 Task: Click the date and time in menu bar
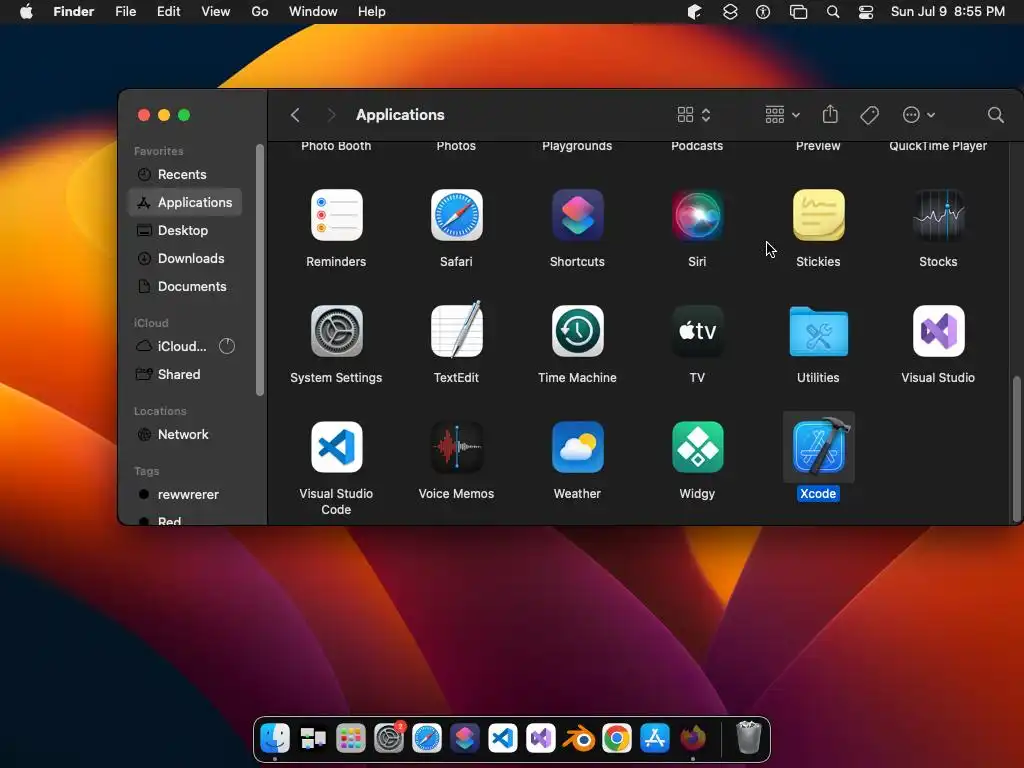point(948,12)
